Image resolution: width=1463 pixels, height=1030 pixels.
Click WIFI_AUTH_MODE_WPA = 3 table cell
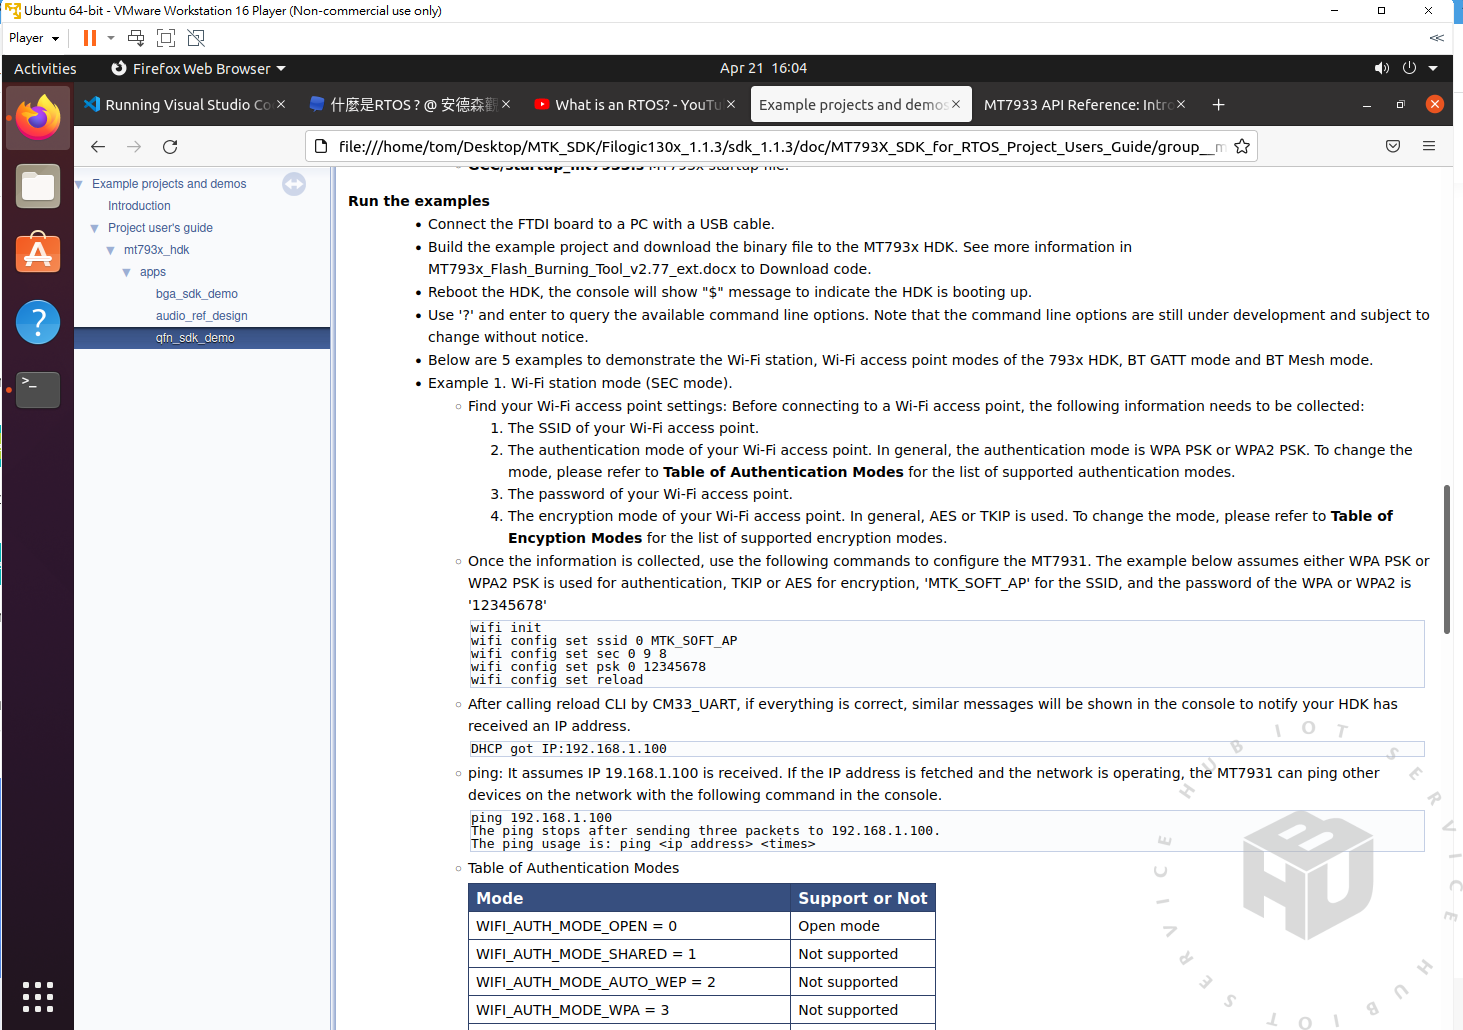click(629, 1010)
